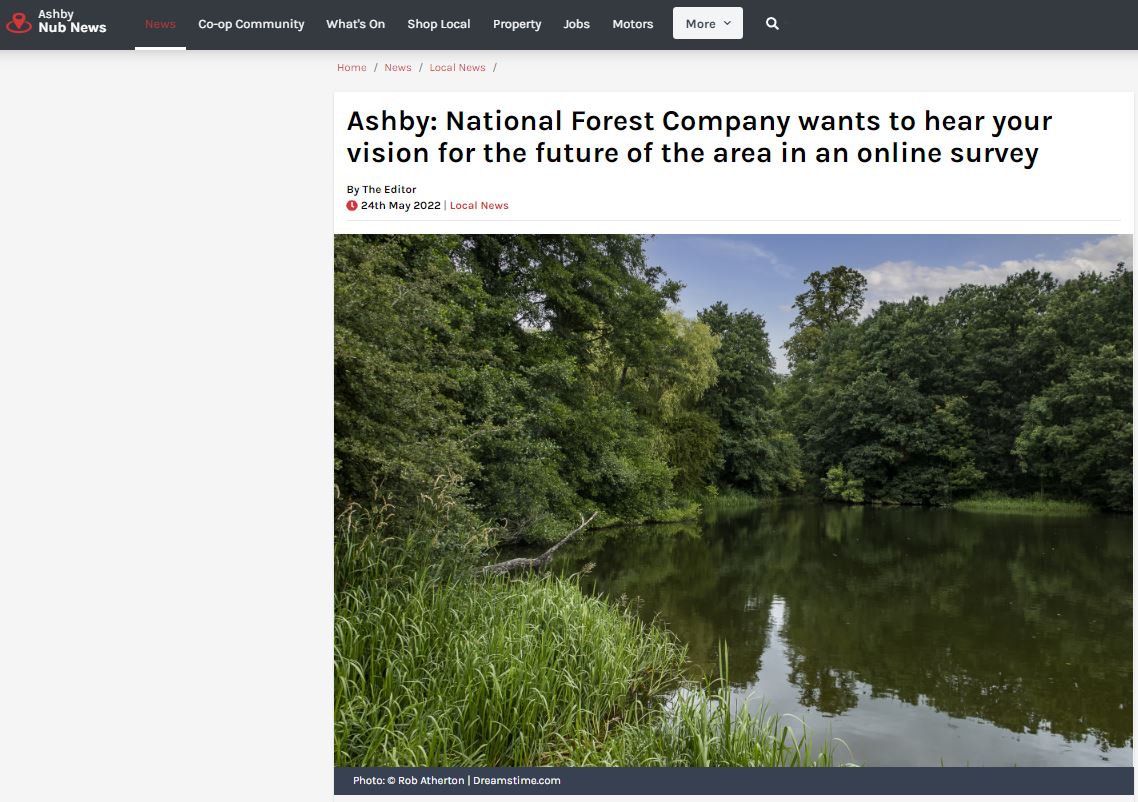Viewport: 1138px width, 802px height.
Task: Click the By The Editor byline
Action: [x=381, y=189]
